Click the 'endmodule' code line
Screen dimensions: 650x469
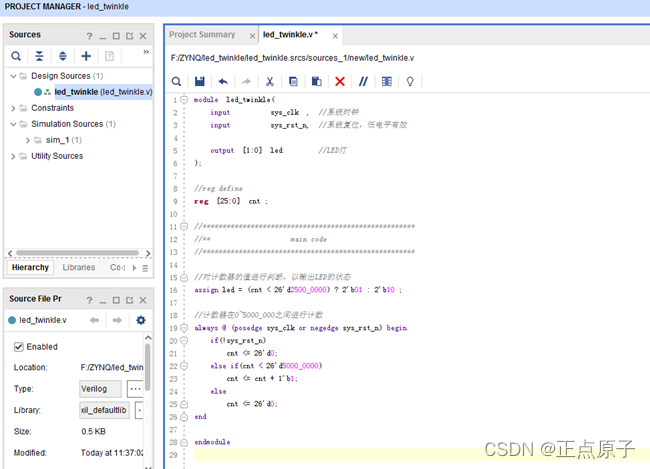[x=212, y=442]
